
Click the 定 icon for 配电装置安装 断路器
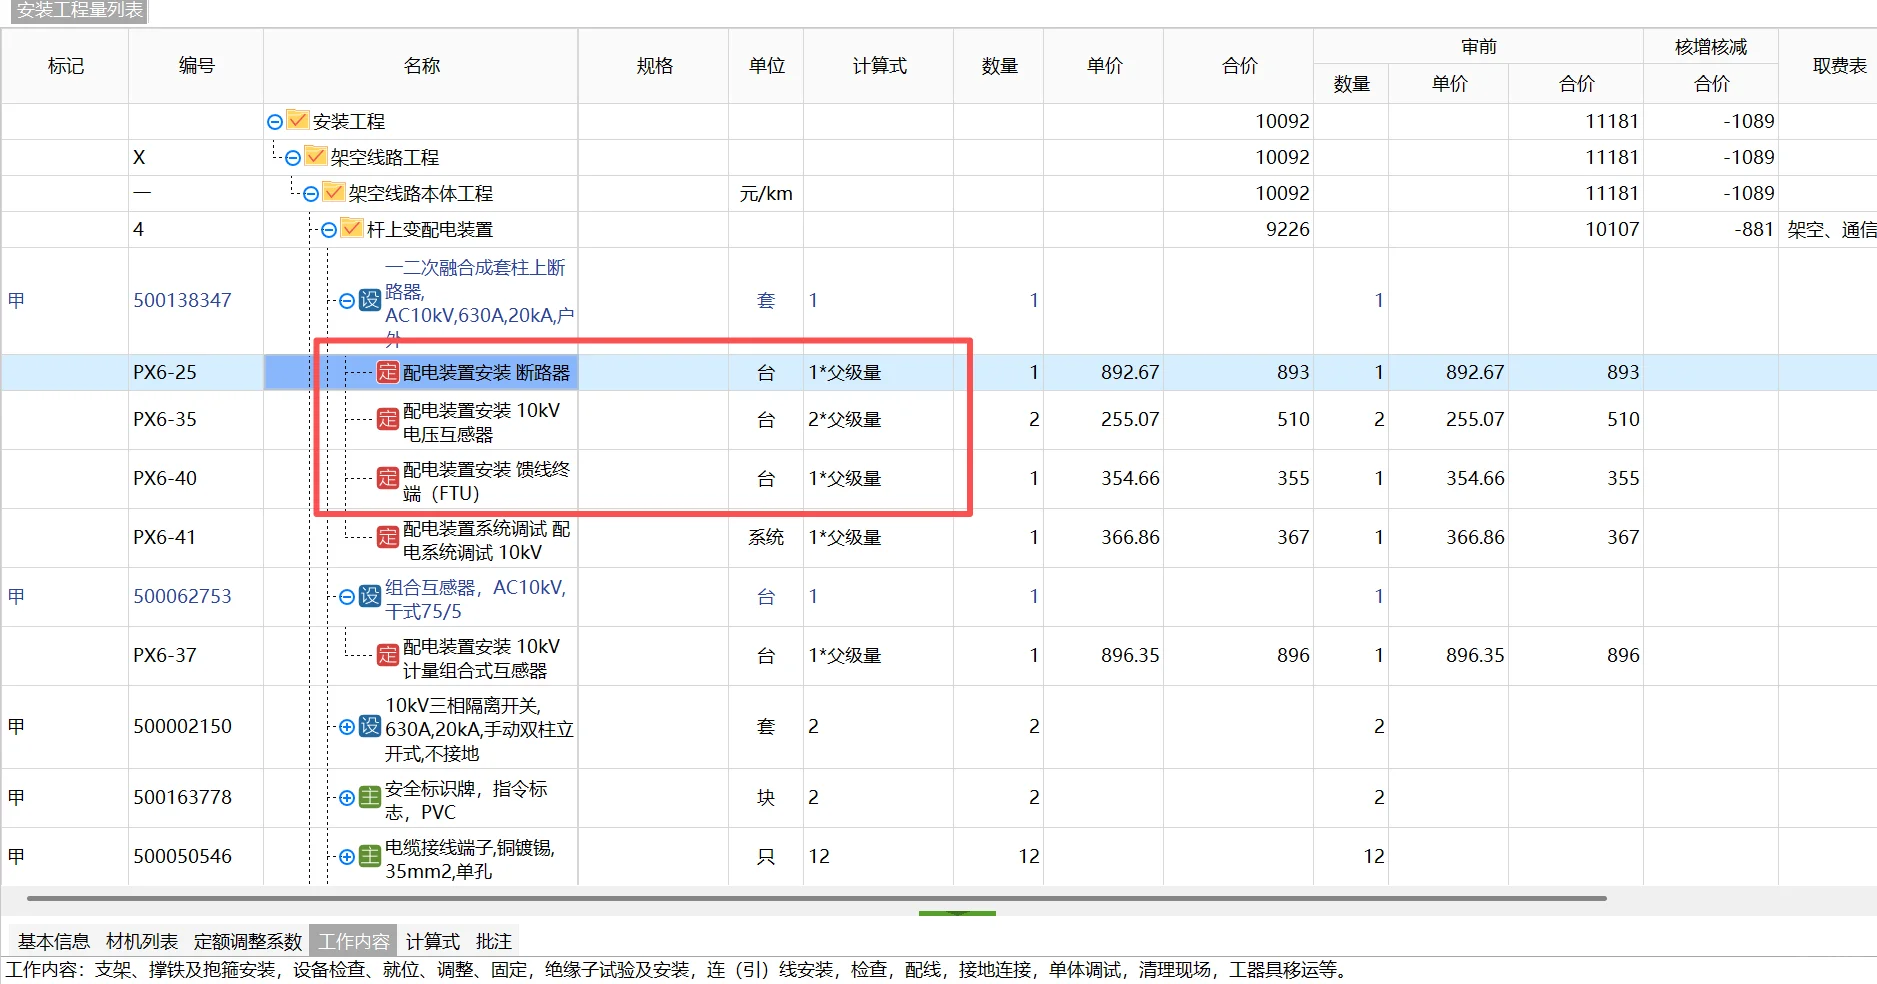(x=388, y=373)
